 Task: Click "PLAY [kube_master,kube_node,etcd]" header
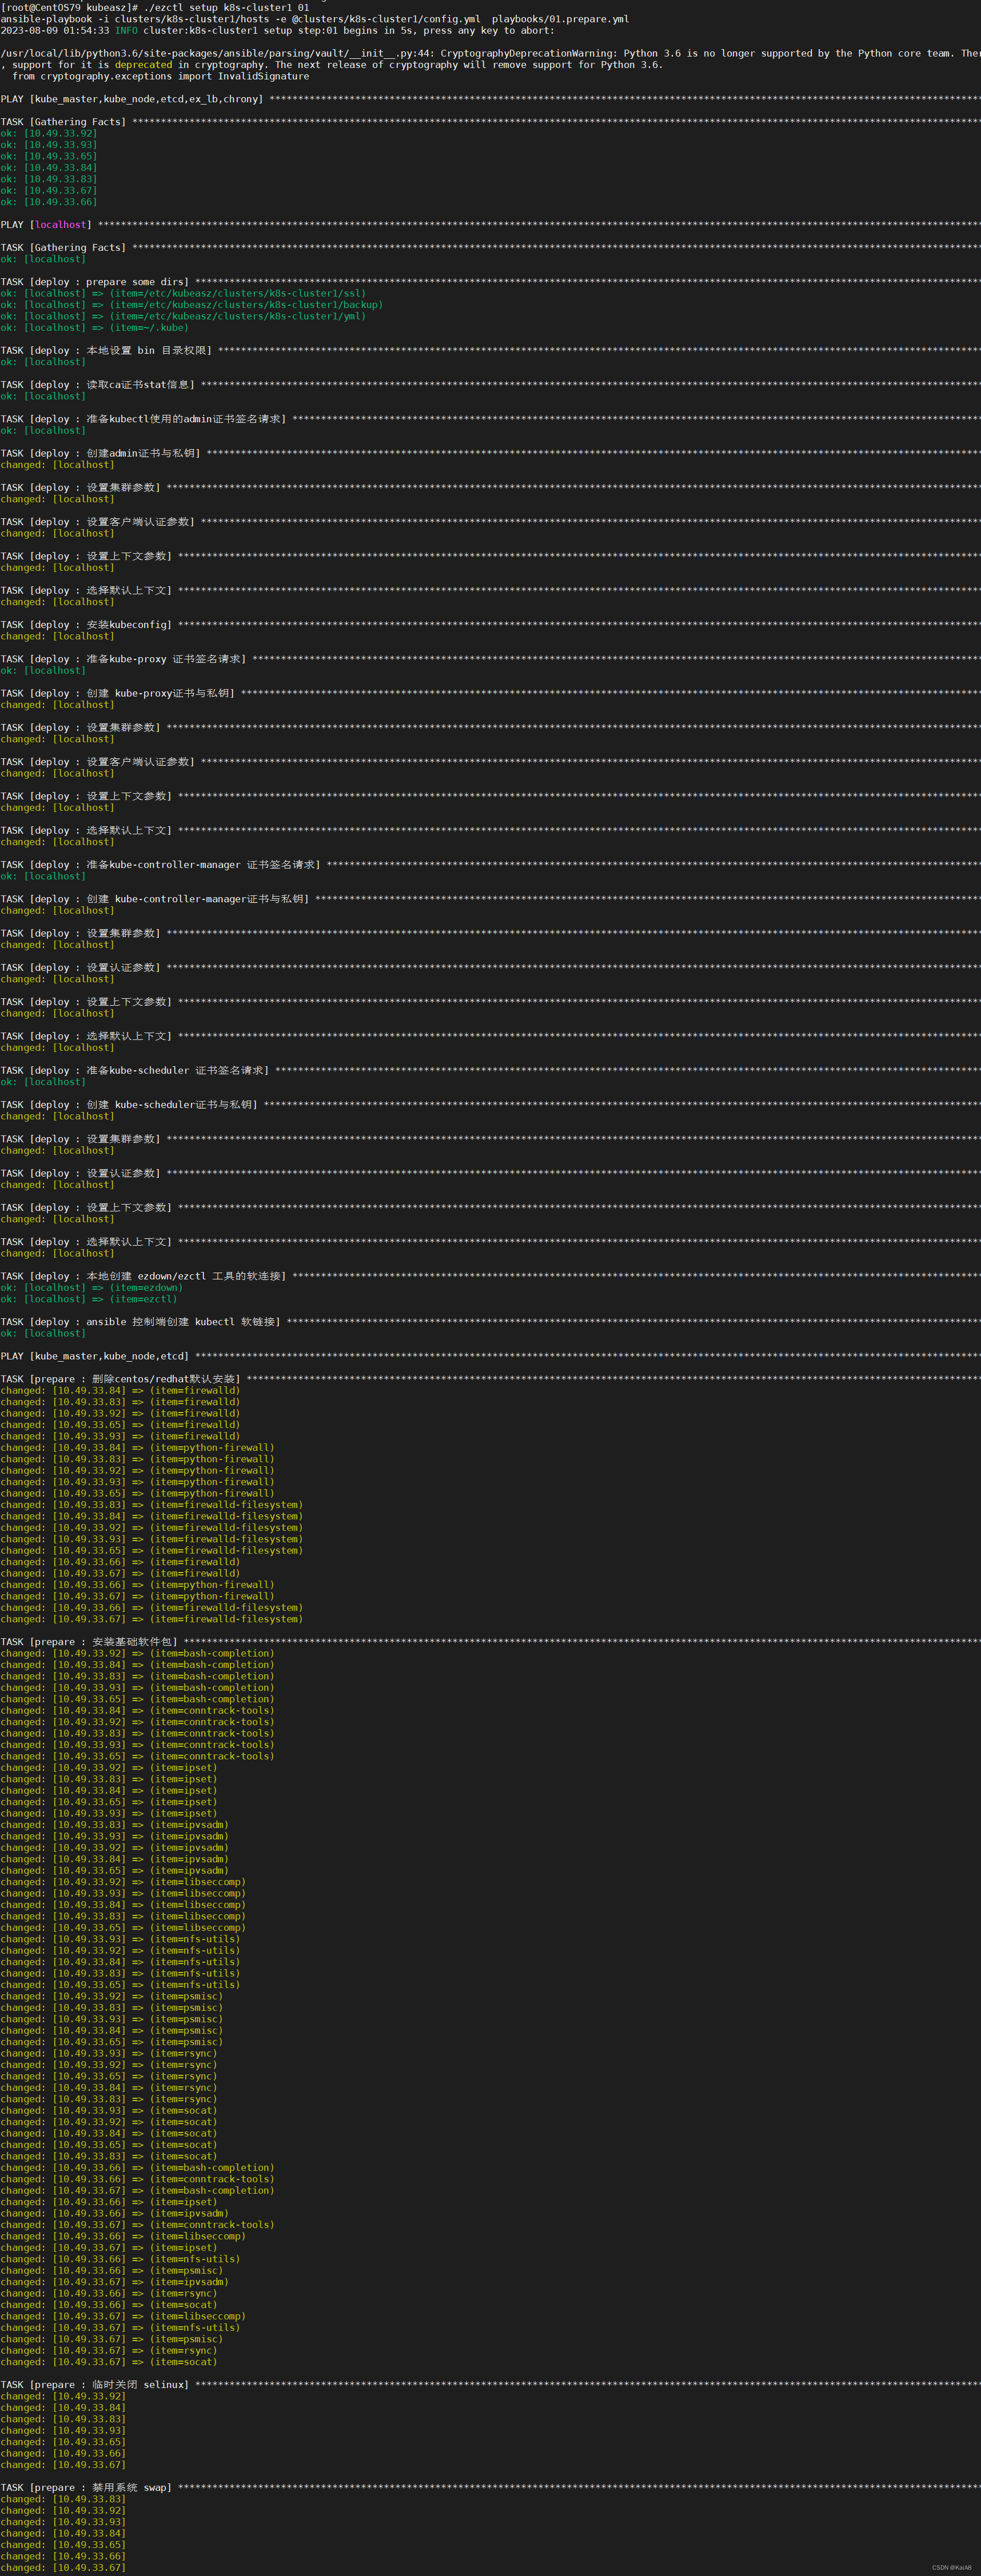pyautogui.click(x=95, y=1356)
